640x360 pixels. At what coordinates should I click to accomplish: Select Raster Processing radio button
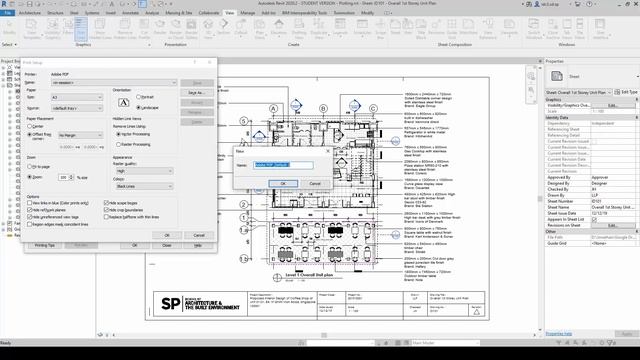click(118, 144)
